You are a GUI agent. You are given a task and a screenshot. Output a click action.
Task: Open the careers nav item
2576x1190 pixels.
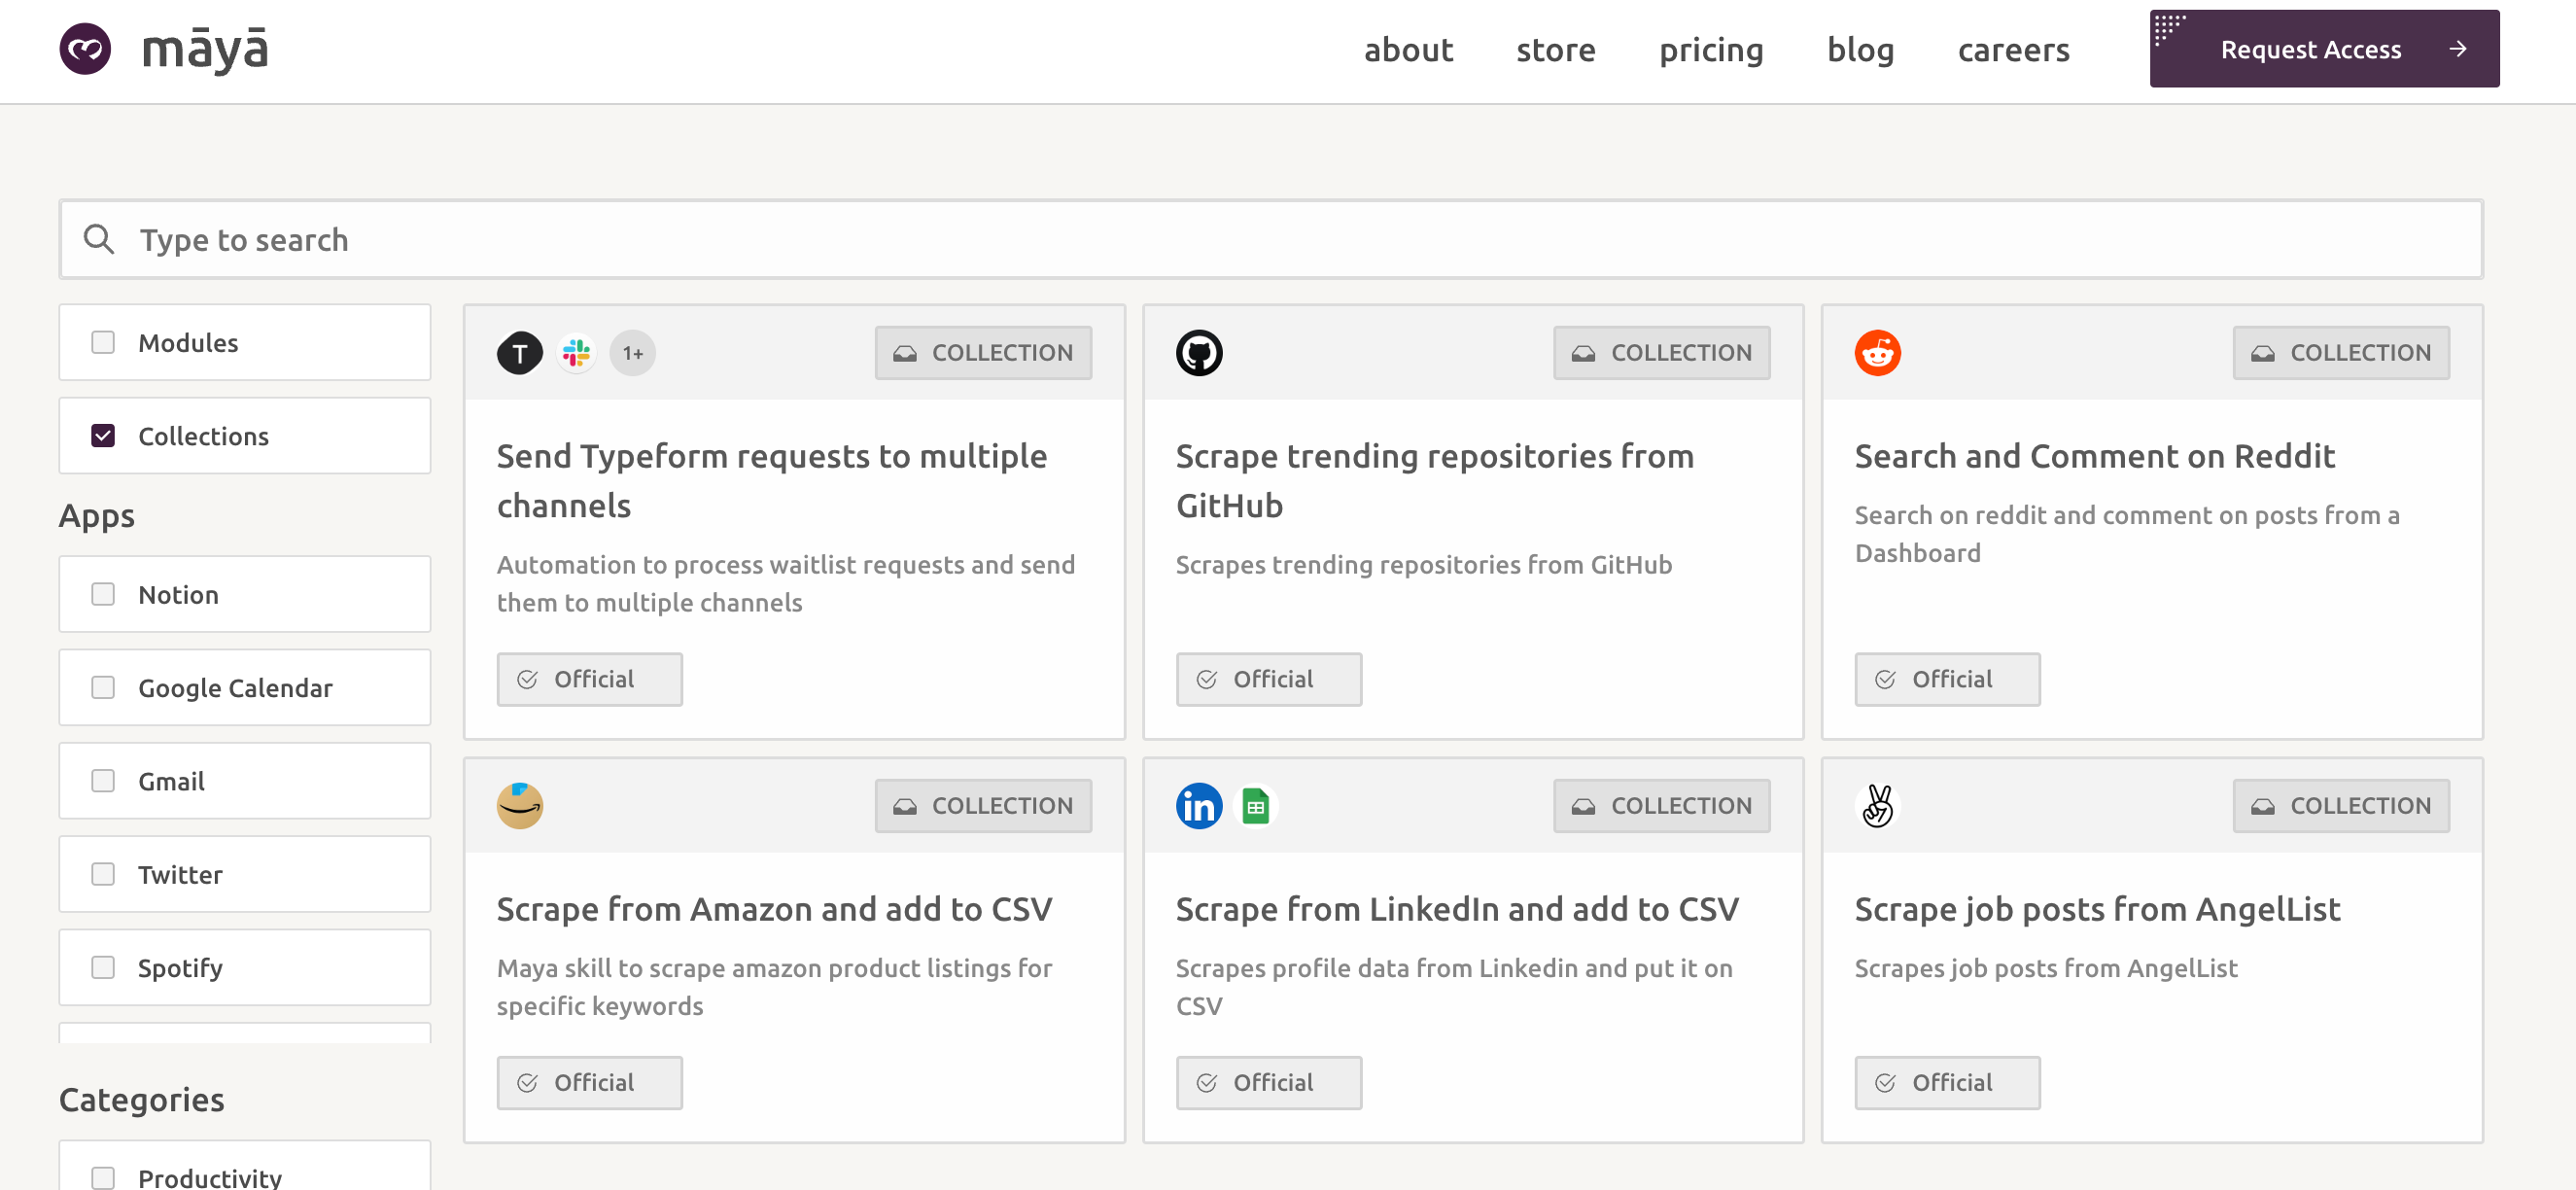pyautogui.click(x=2013, y=49)
